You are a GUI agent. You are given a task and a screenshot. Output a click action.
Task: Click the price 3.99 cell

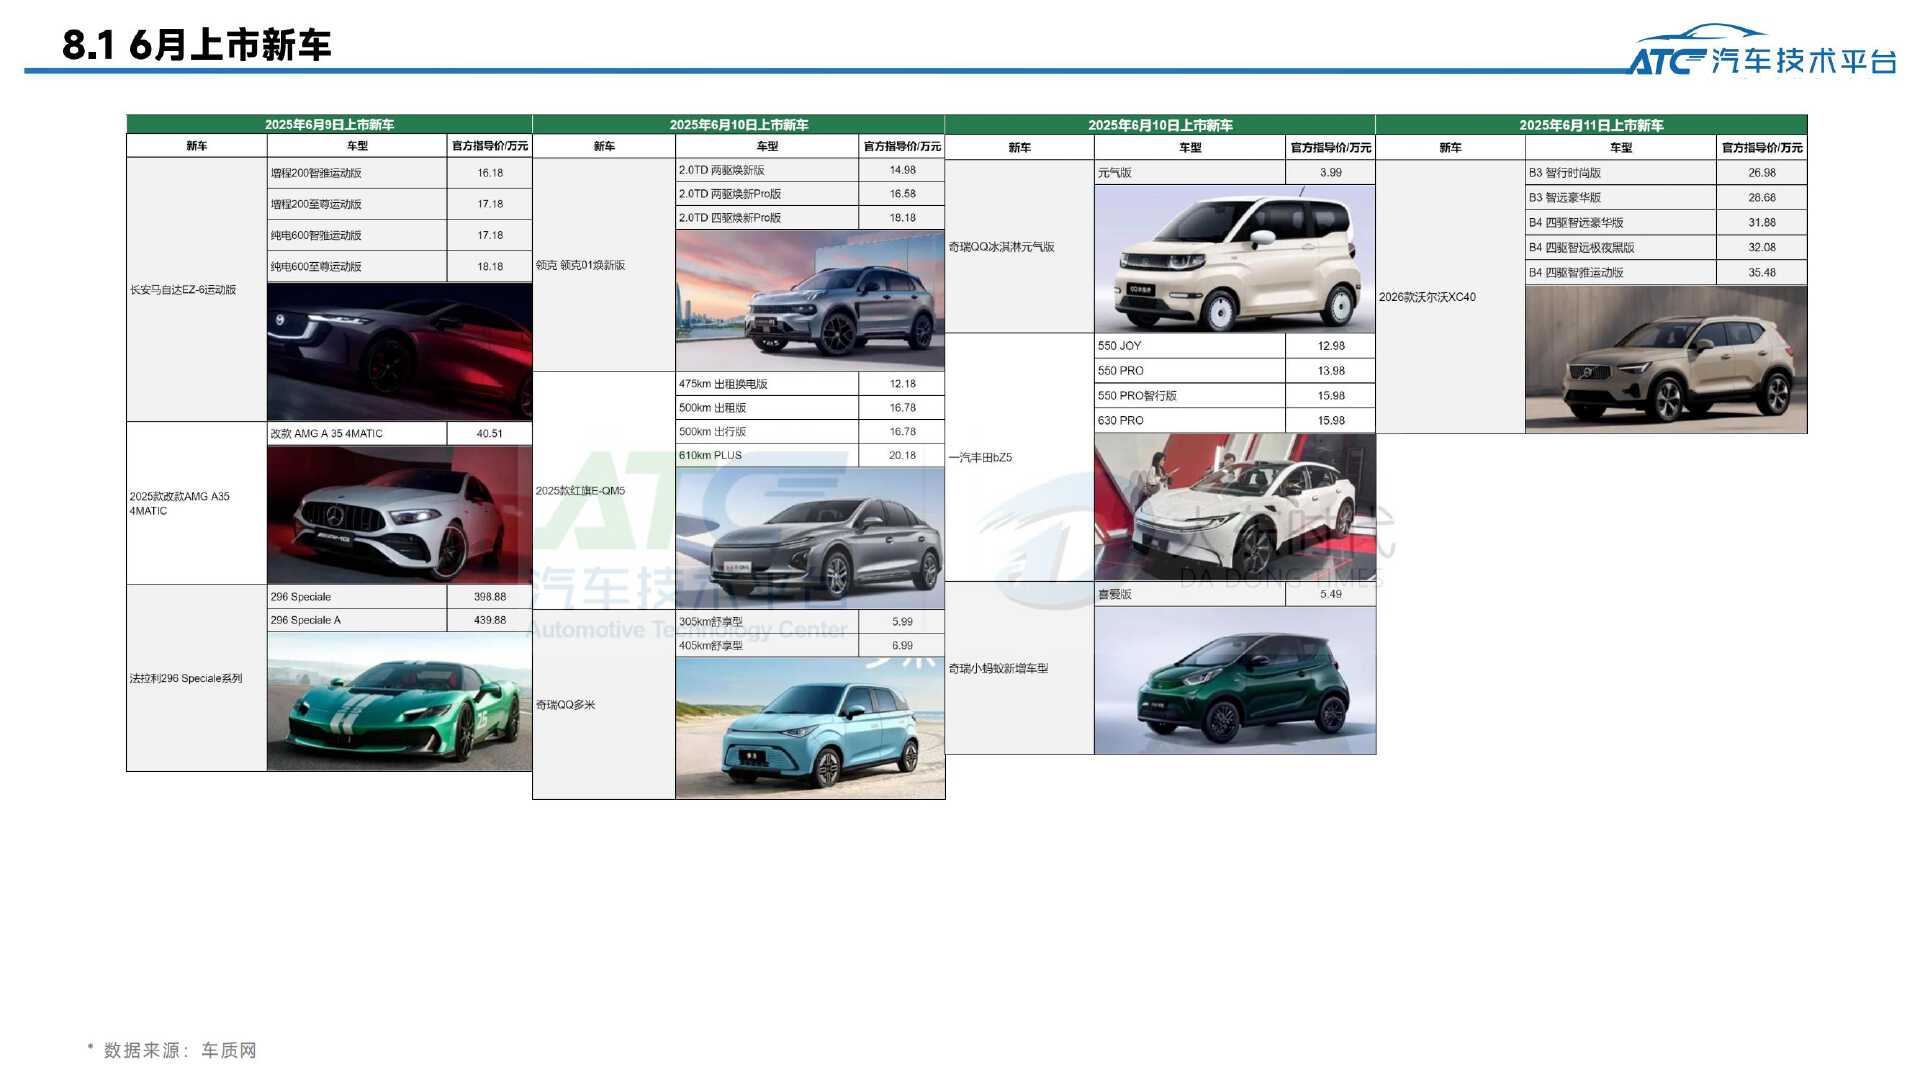[x=1330, y=173]
